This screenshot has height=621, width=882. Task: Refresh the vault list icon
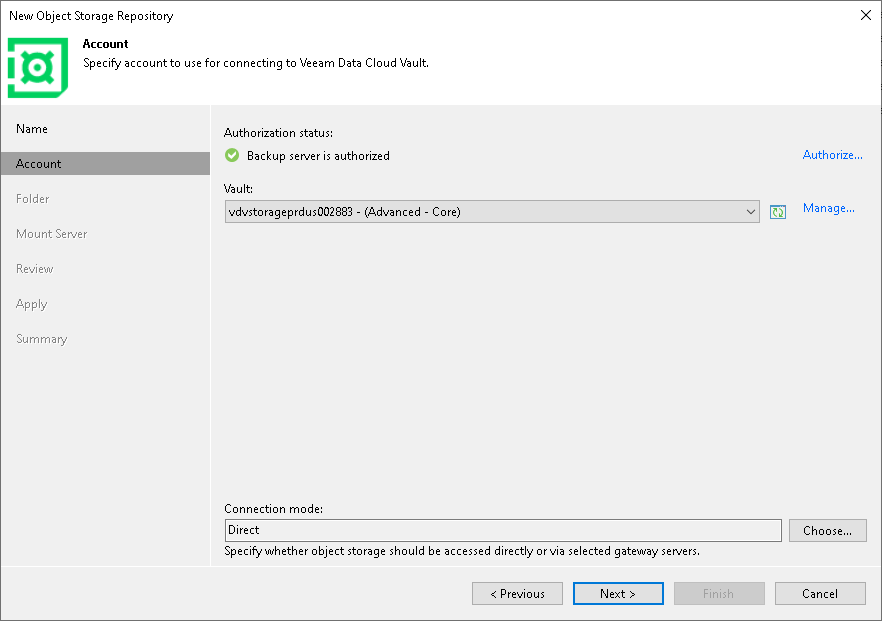click(x=777, y=212)
